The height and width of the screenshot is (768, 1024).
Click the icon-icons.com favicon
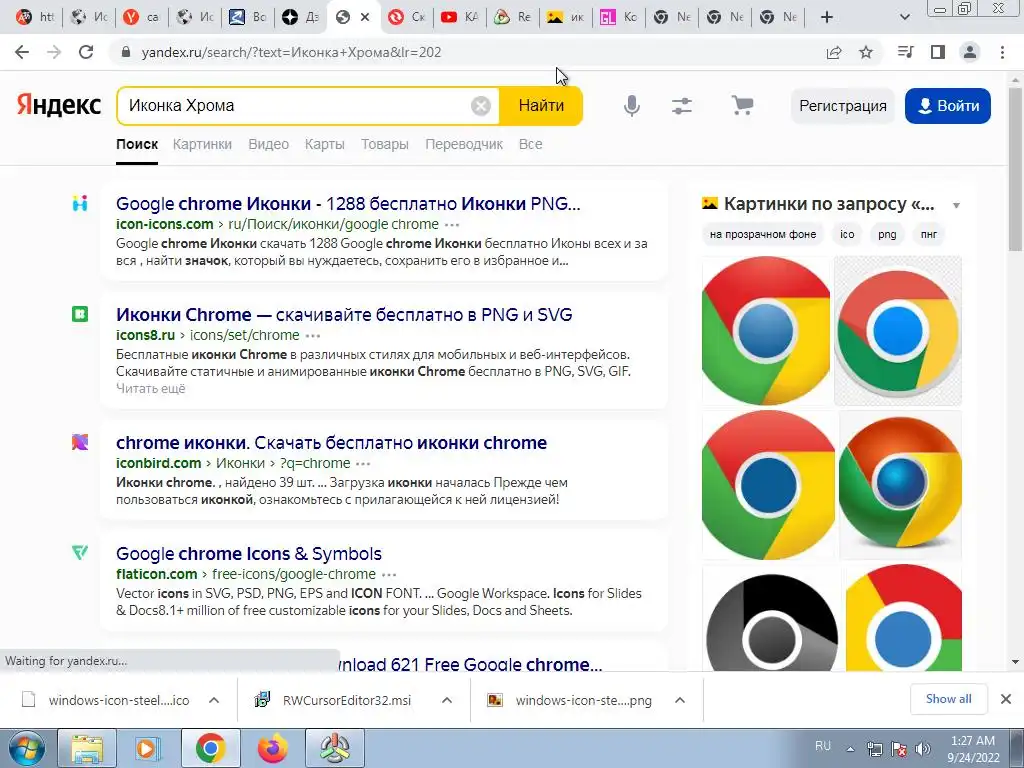80,203
